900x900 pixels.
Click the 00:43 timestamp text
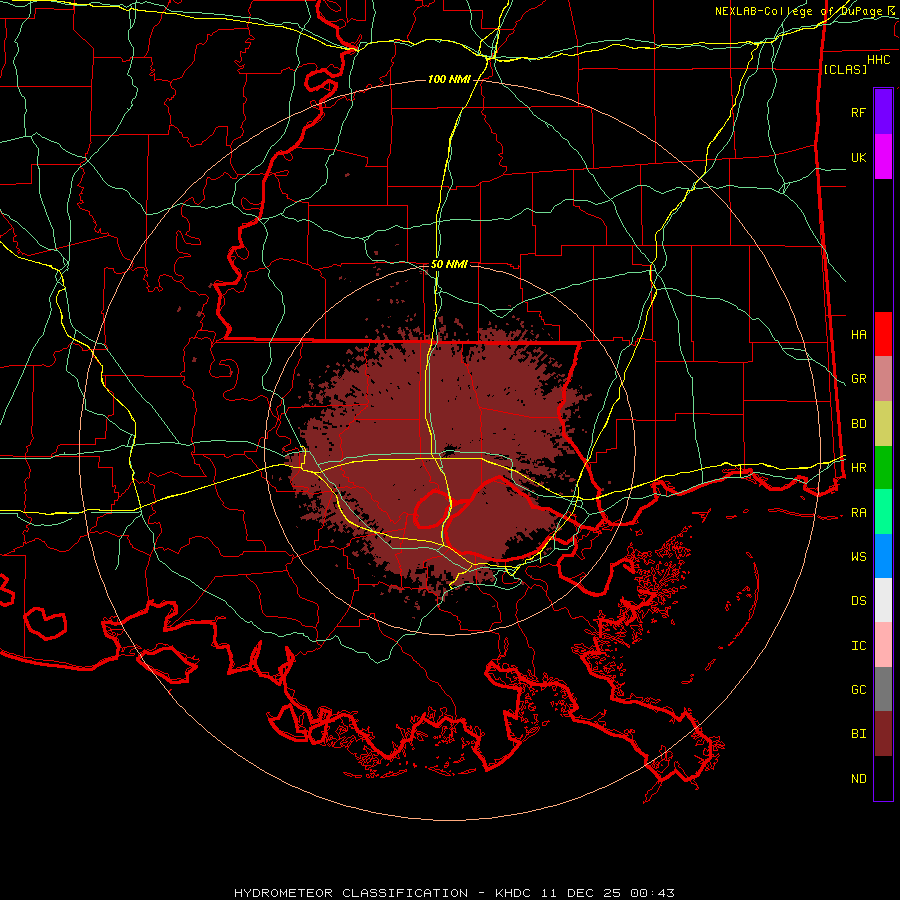coord(653,893)
